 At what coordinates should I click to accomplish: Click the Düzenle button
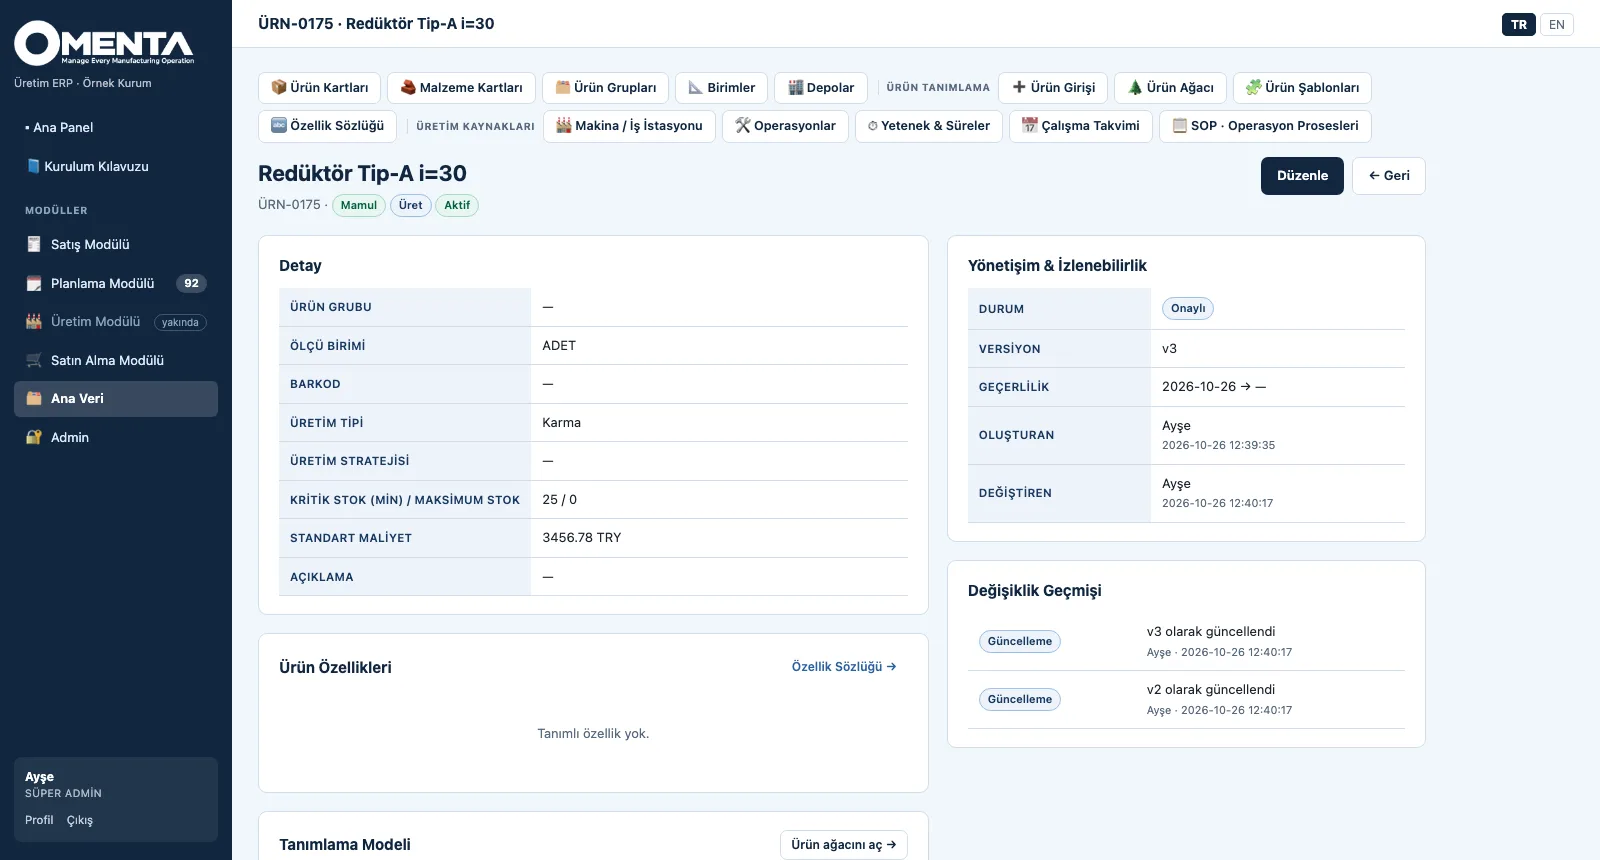tap(1302, 176)
